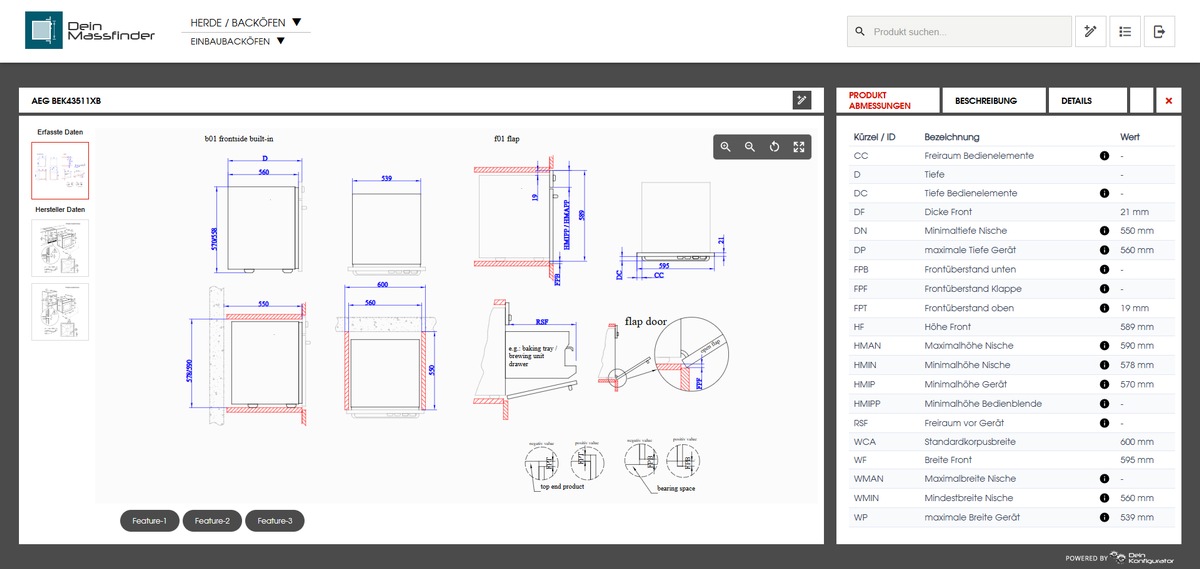Click the Bezeichnung column header
Screen dimensions: 1200x569
[952, 137]
